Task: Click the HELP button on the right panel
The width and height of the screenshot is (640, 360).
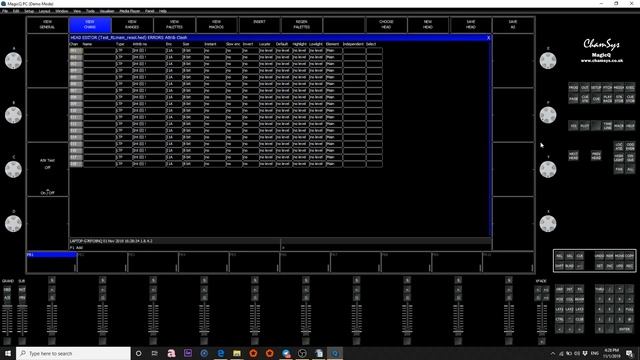Action: tap(630, 126)
